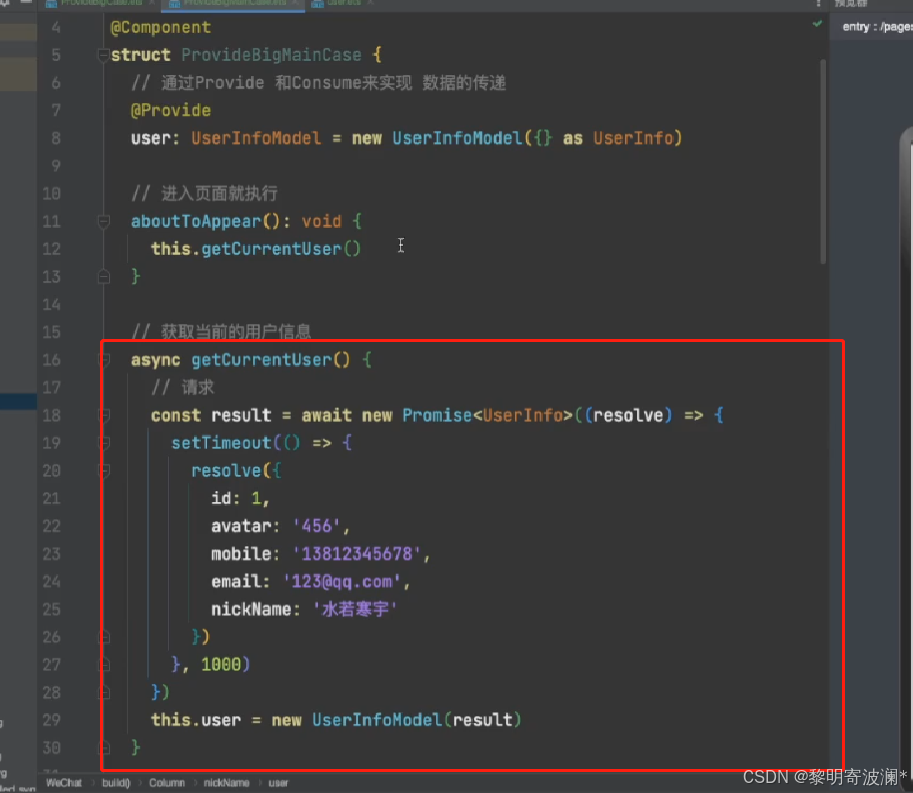Click line number 18 in the gutter
Screen dimensions: 913x793
[51, 415]
